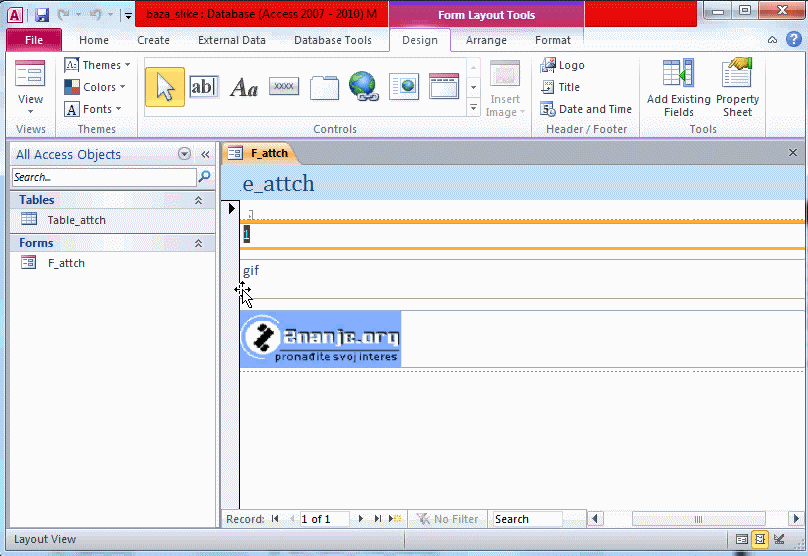Click the navigation pane Search box
Image resolution: width=808 pixels, height=556 pixels.
[104, 177]
